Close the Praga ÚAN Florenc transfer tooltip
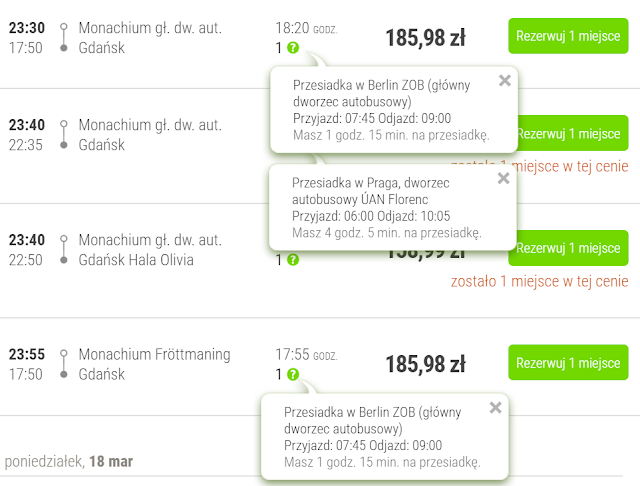Screen dimensions: 640x486 tap(504, 178)
